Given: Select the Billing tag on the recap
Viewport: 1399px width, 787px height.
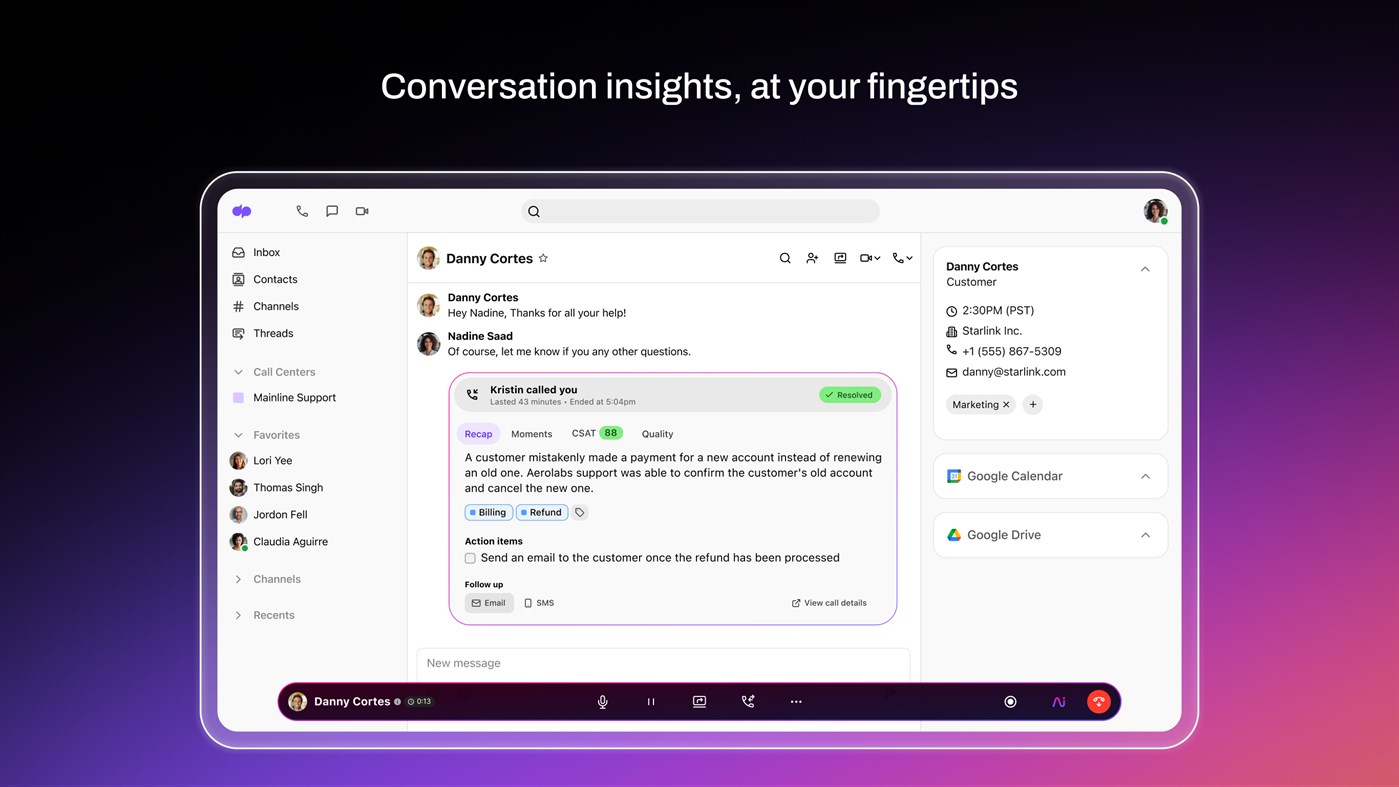Looking at the screenshot, I should coord(488,512).
